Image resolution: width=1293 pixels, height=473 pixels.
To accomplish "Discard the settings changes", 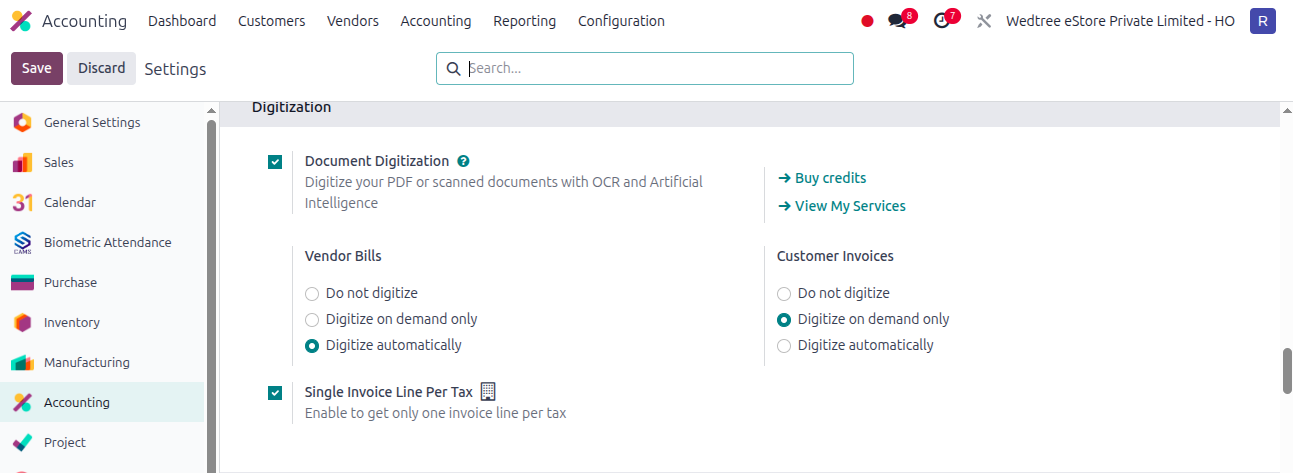I will pyautogui.click(x=102, y=68).
